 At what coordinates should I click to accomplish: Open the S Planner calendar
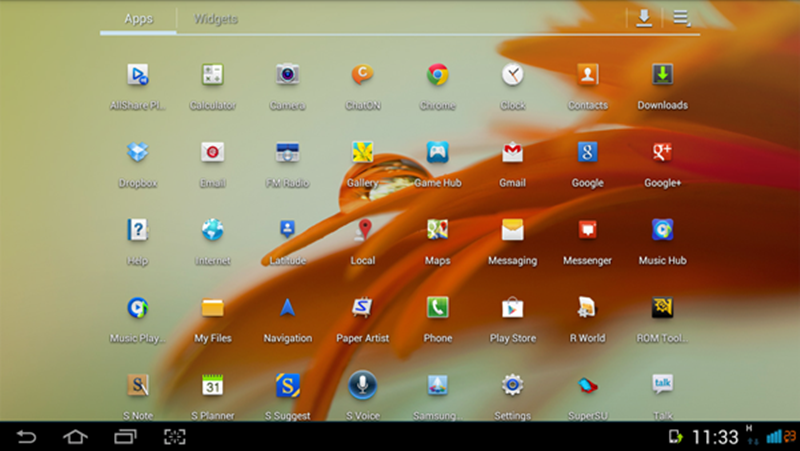tap(213, 385)
